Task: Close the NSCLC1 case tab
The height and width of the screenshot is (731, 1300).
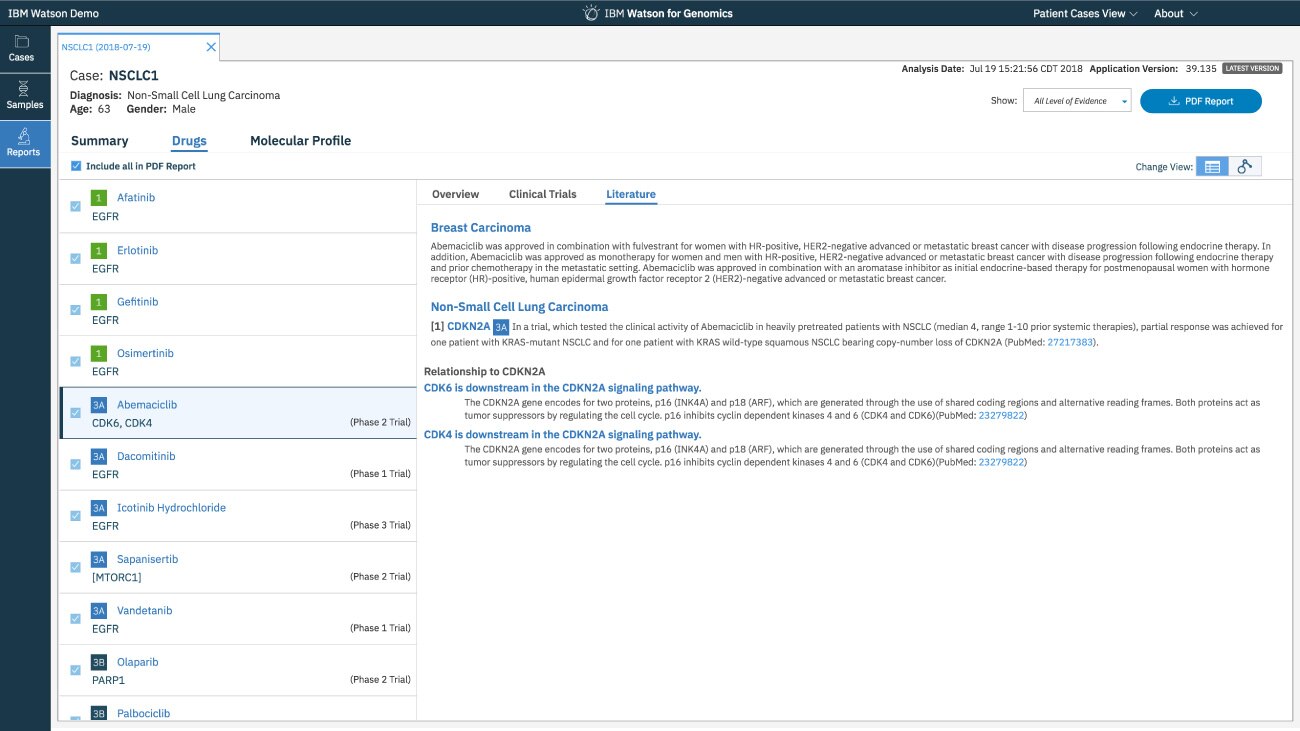Action: click(211, 47)
